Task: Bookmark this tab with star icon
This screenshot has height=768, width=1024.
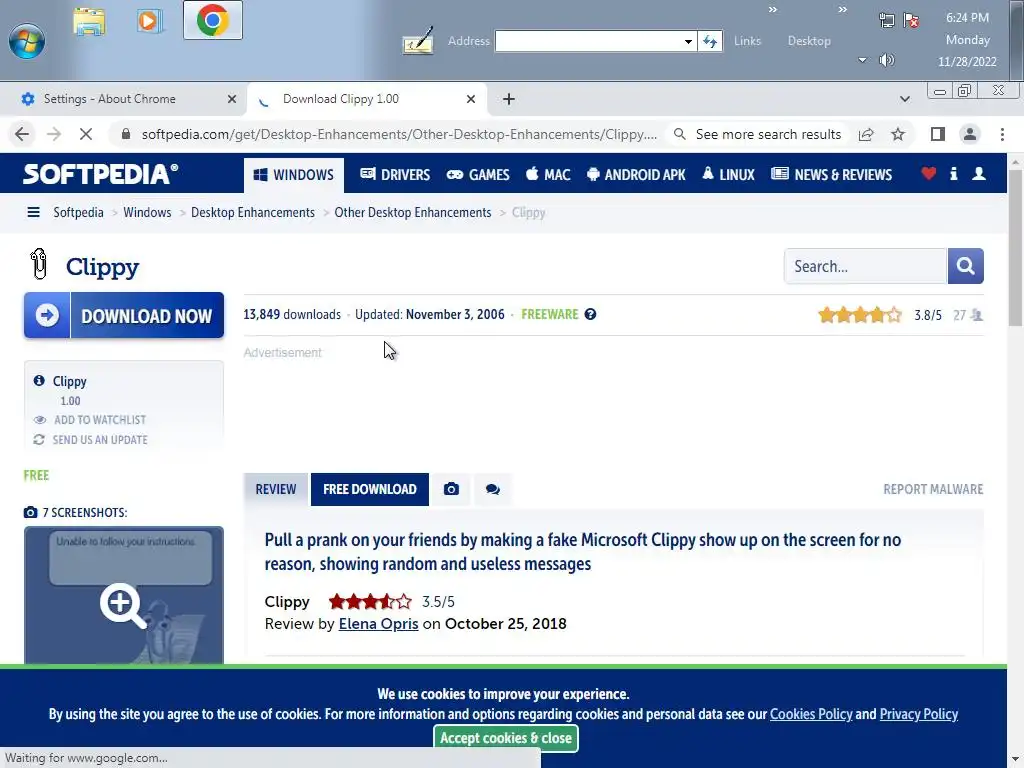Action: coord(898,135)
